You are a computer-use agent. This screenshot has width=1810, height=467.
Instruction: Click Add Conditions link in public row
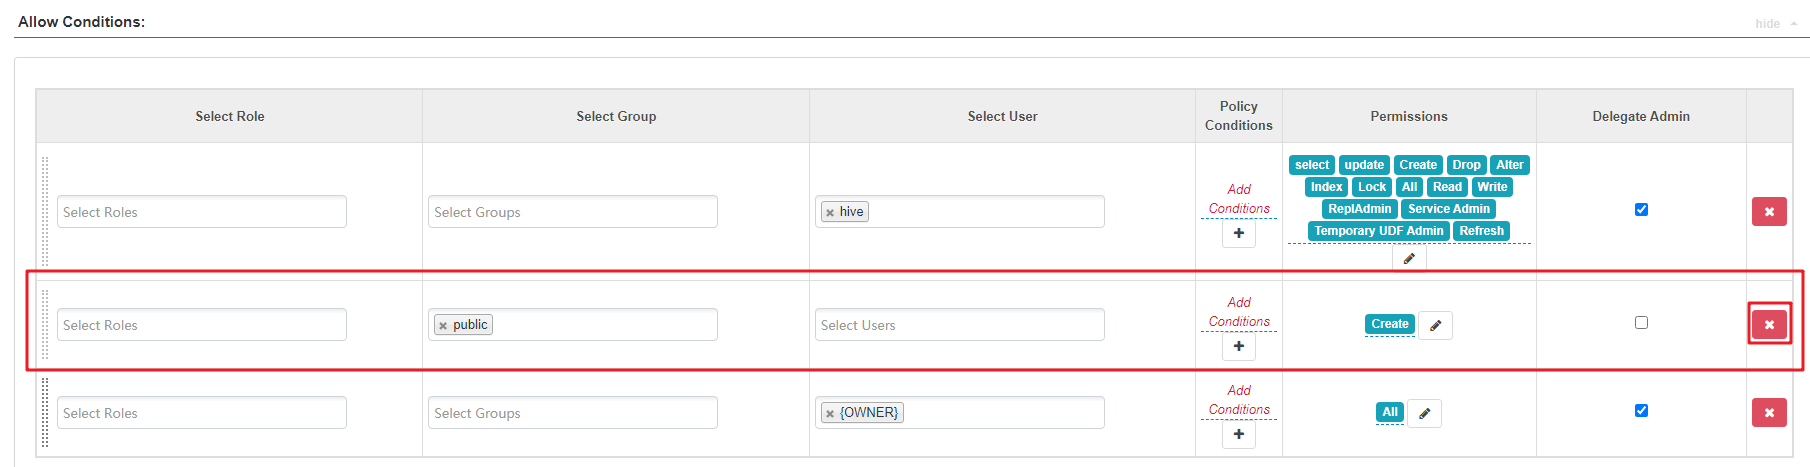click(1239, 312)
